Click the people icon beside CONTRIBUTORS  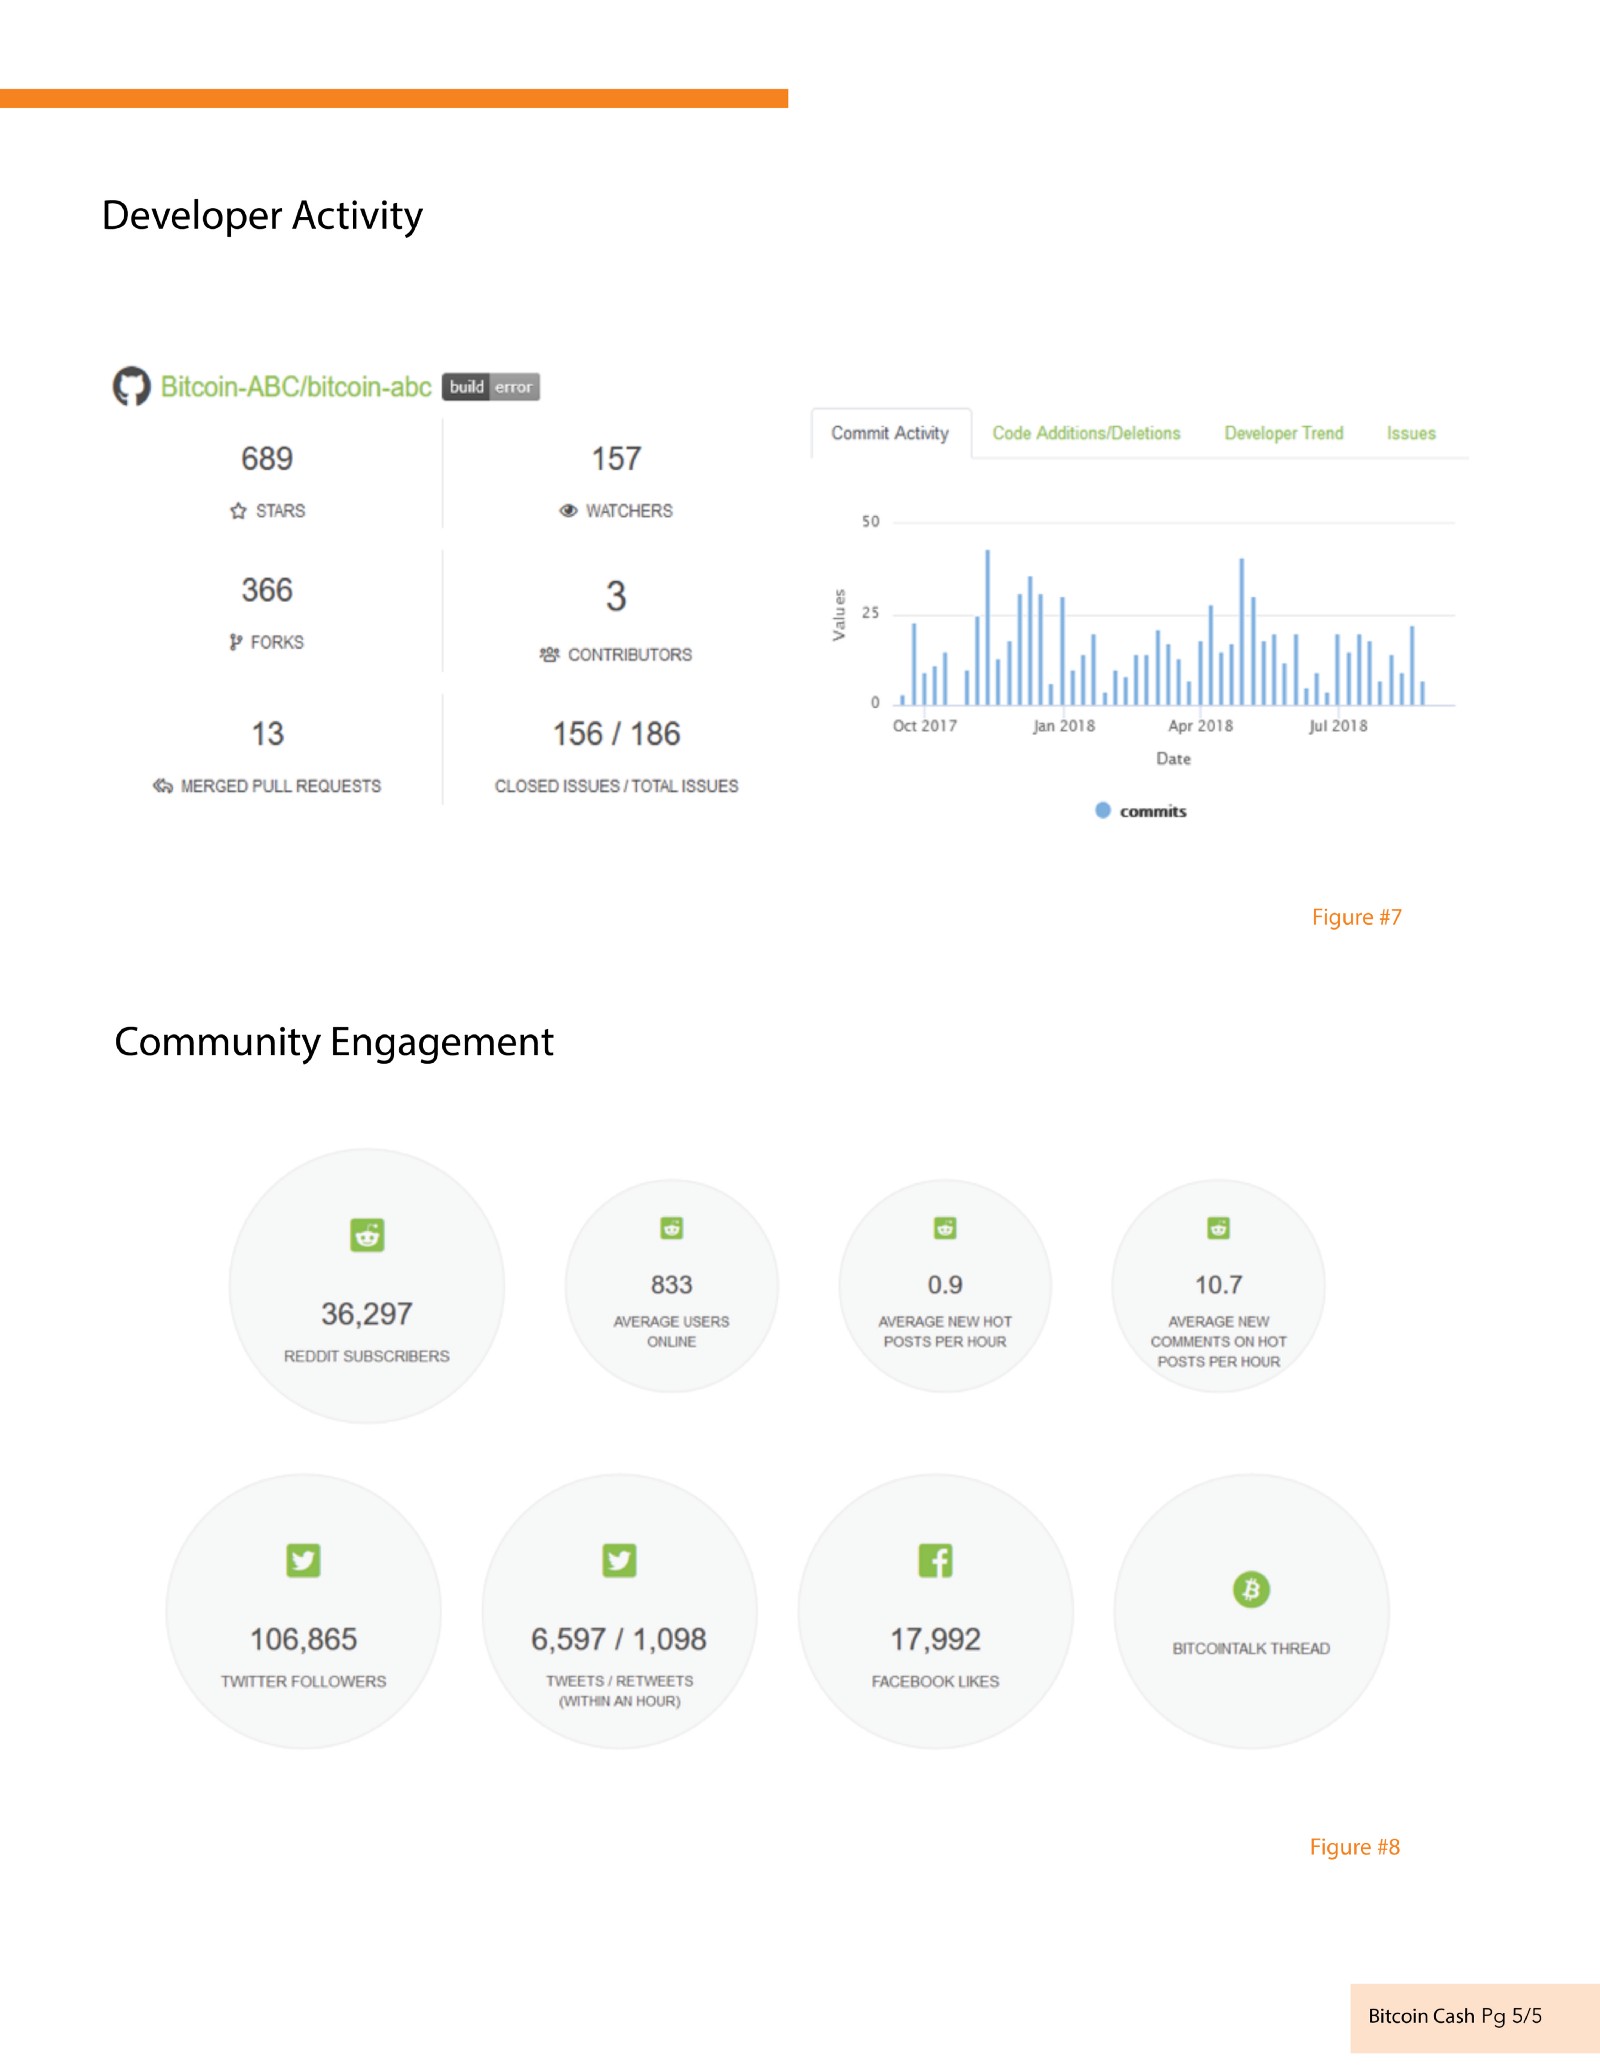coord(549,655)
